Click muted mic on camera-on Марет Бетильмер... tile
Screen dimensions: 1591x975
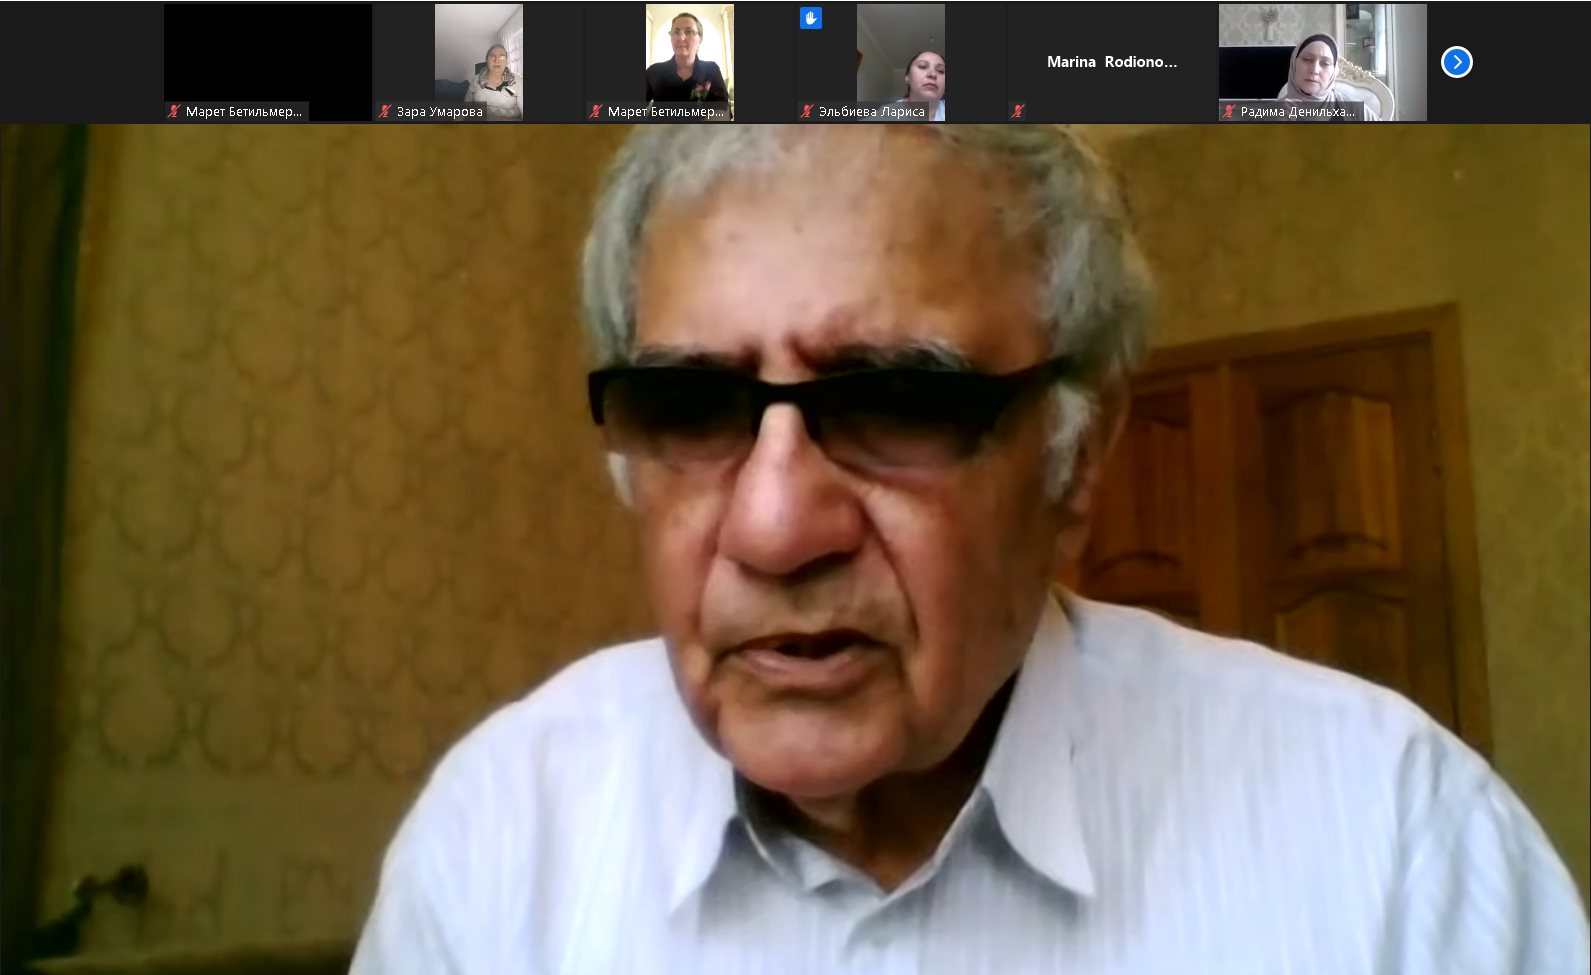pos(596,111)
